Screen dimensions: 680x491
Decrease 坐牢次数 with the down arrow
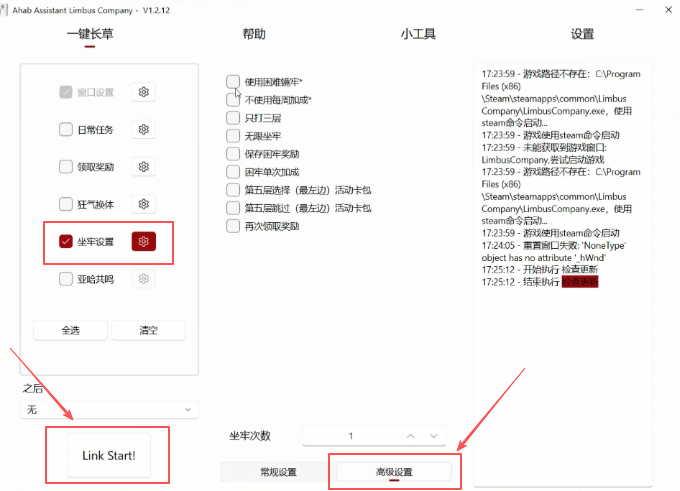tap(434, 436)
